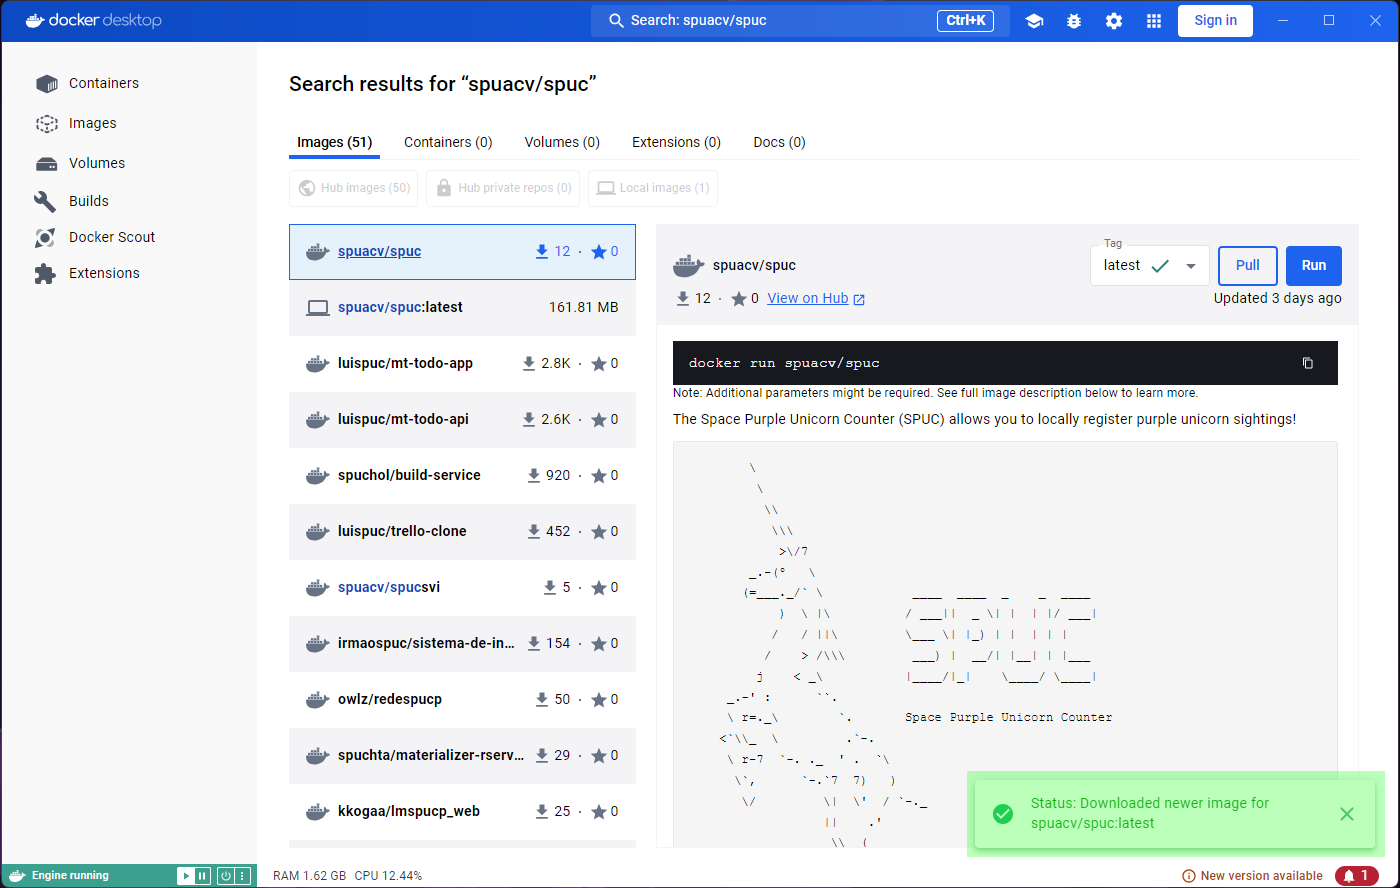Switch to Volumes (0) tab
The width and height of the screenshot is (1400, 888).
(x=562, y=142)
